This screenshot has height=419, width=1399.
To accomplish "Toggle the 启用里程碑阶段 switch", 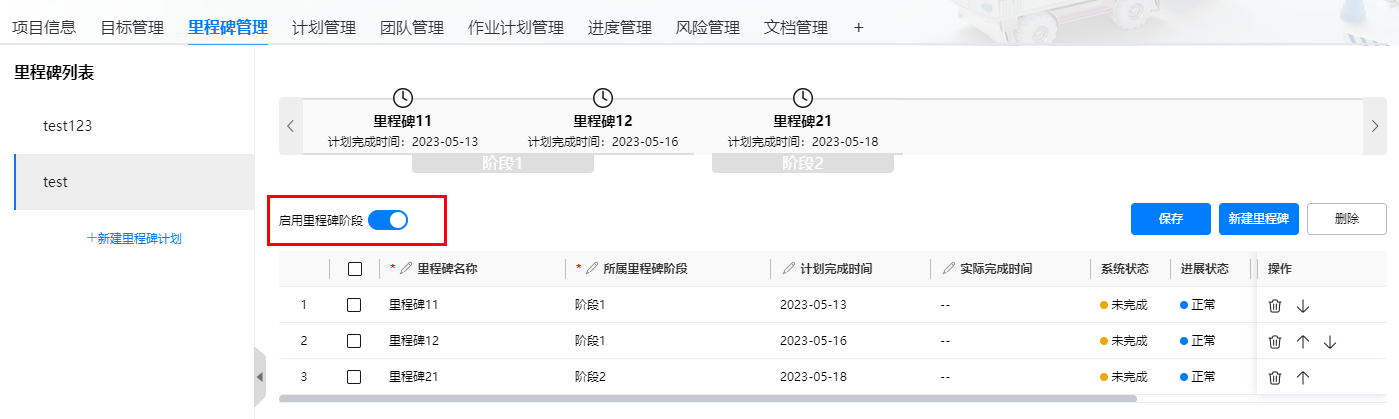I will tap(388, 220).
